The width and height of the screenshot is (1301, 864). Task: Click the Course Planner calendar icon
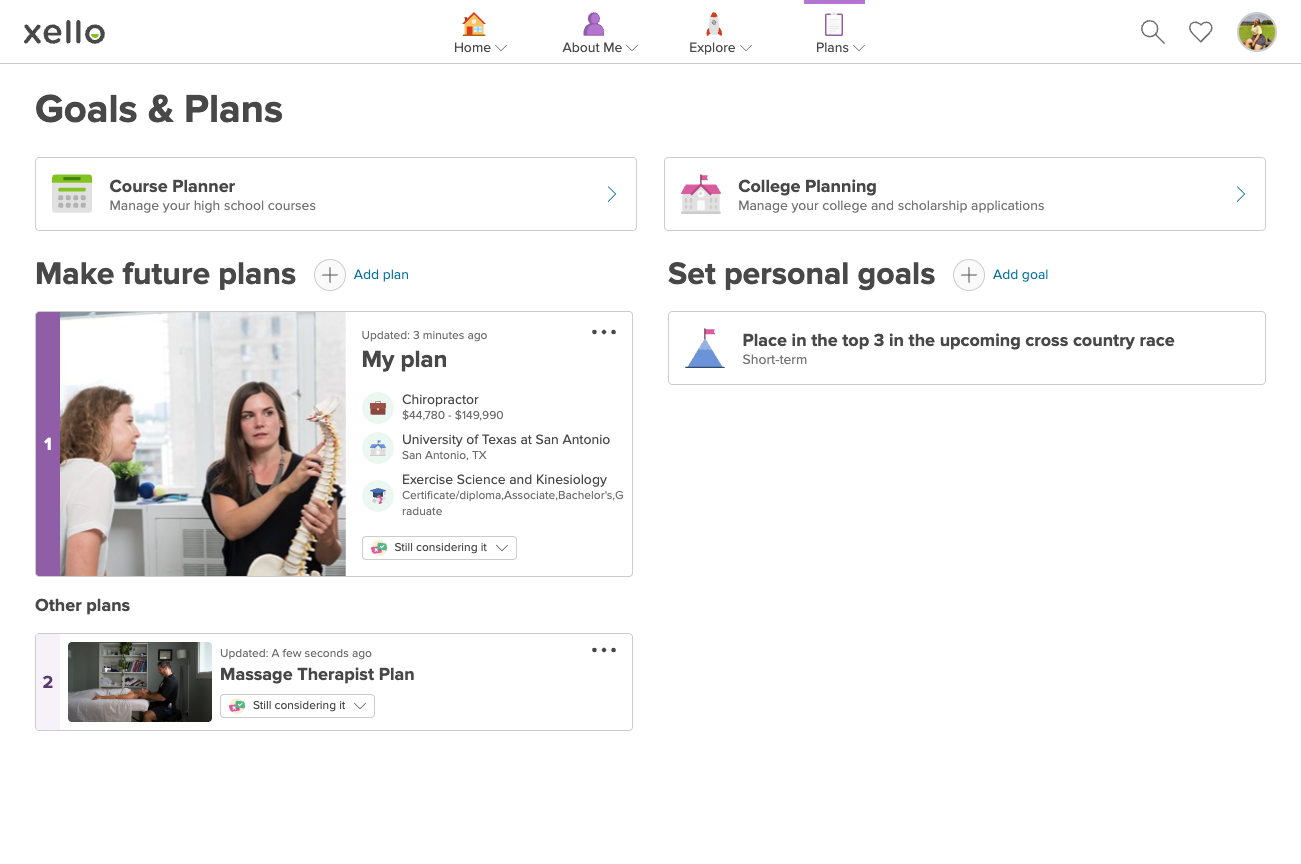(x=72, y=194)
